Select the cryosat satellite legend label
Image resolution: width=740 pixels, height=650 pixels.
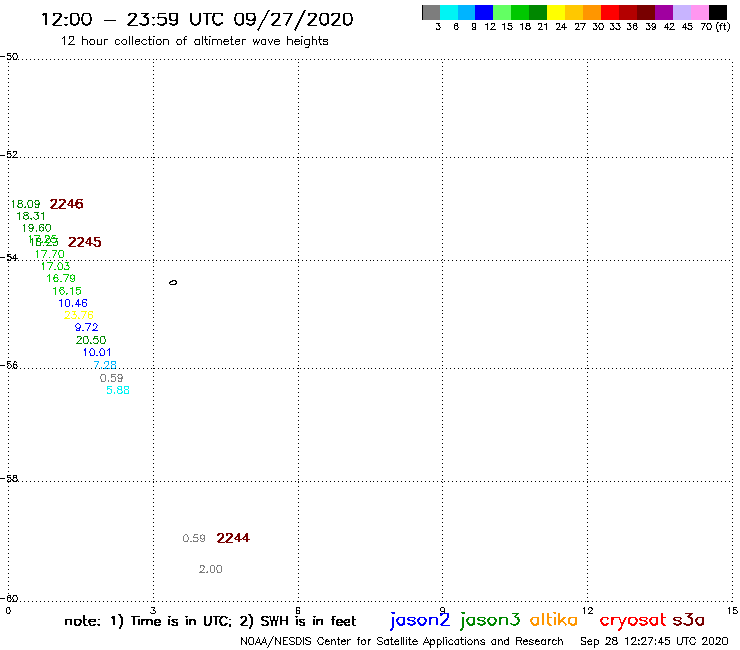pos(632,621)
